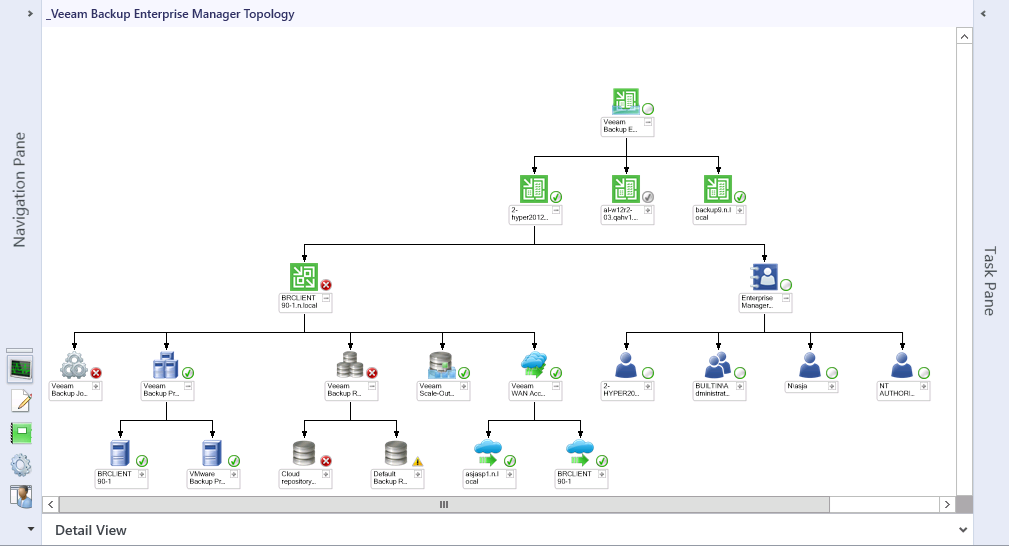
Task: Click critical status badge on Veeam Backup Jo..
Action: click(x=96, y=373)
